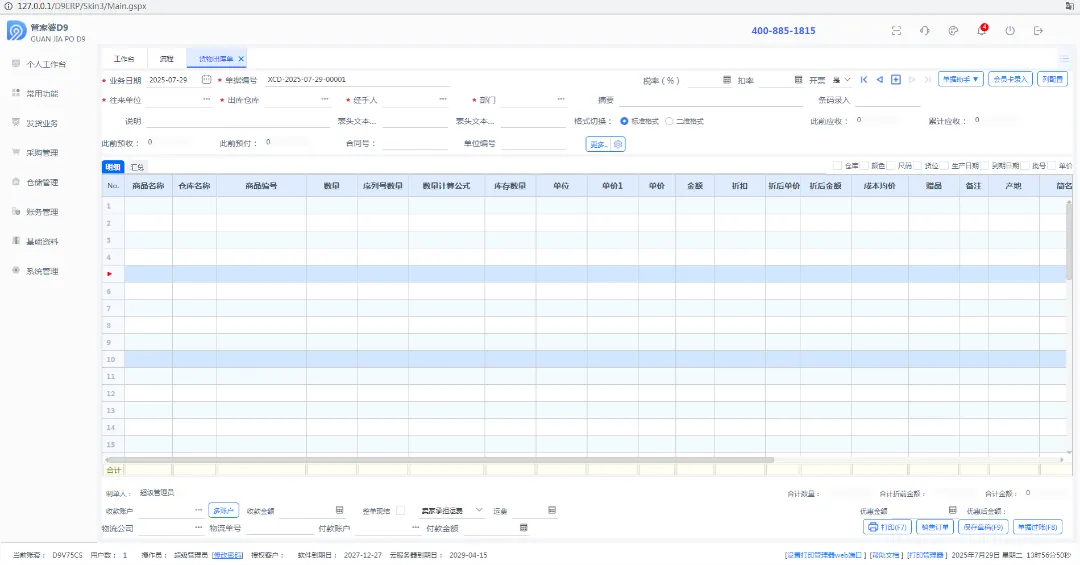Viewport: 1080px width, 565px height.
Task: Tick the 货位 column checkbox
Action: pos(917,166)
